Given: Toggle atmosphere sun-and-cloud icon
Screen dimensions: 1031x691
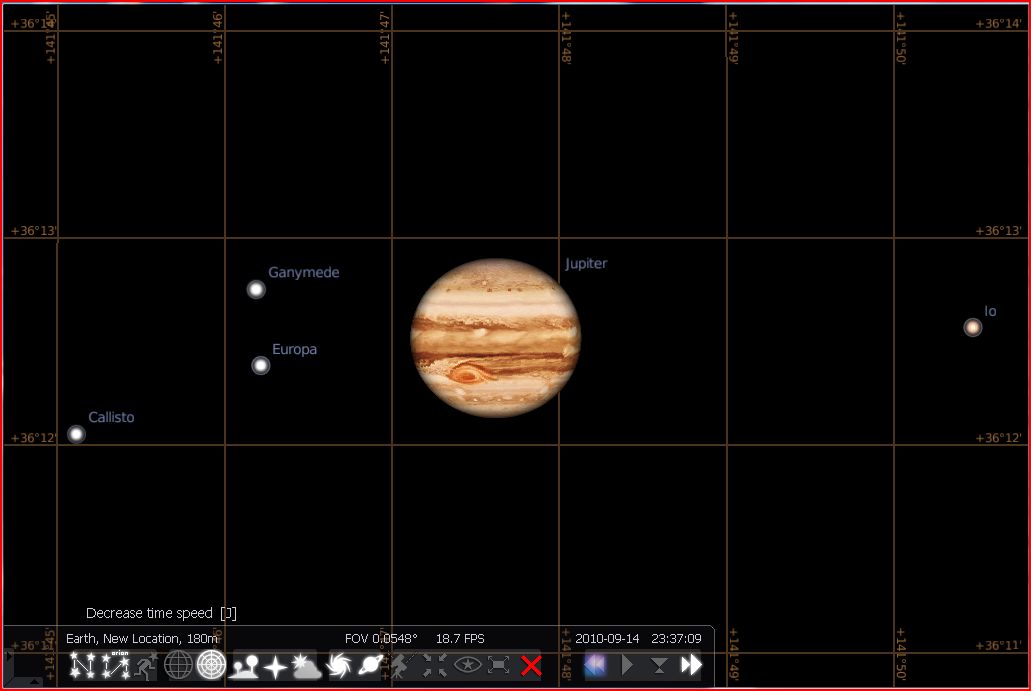Looking at the screenshot, I should pos(306,666).
